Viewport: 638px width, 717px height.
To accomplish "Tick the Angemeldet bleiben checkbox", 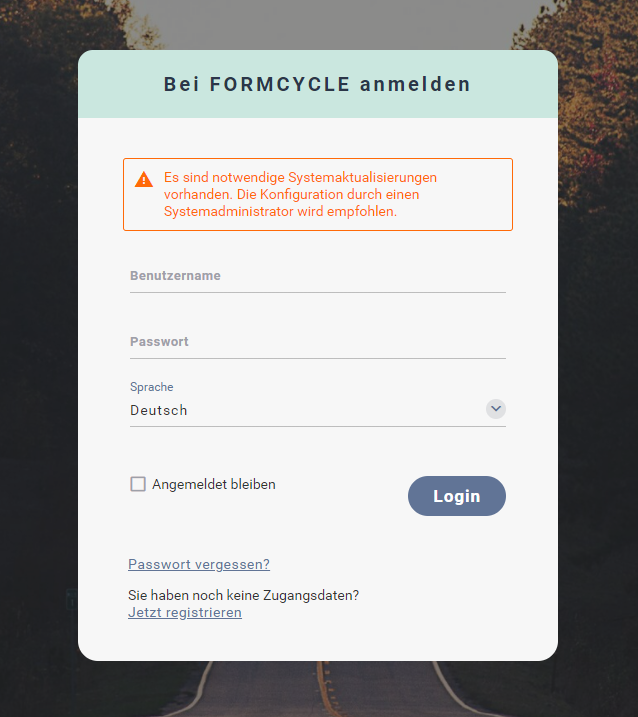I will [x=138, y=484].
